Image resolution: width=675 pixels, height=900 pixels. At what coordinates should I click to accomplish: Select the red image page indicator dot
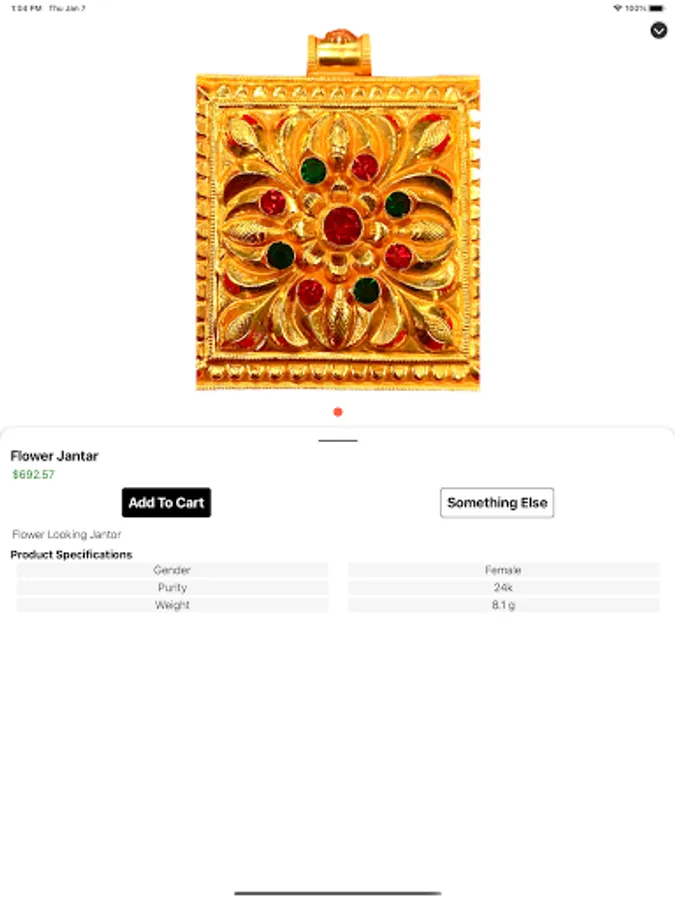pos(338,412)
